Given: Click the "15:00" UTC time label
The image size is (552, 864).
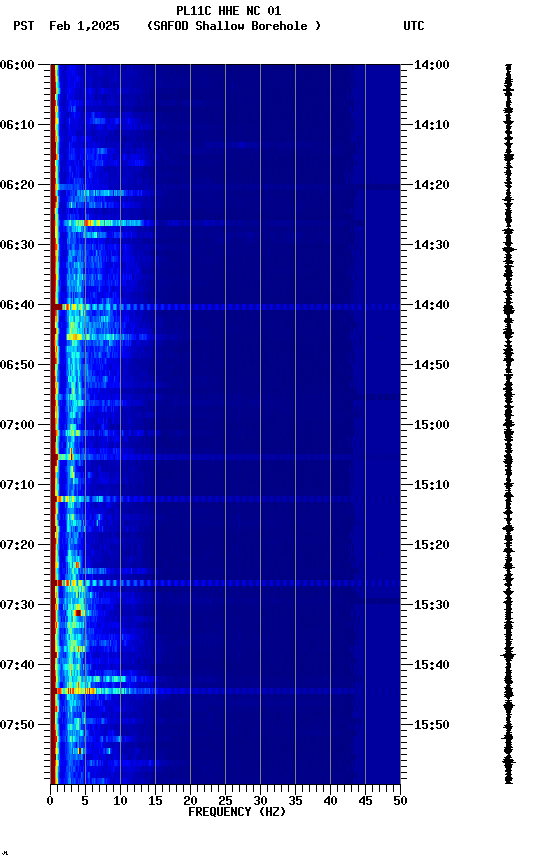Looking at the screenshot, I should 432,425.
